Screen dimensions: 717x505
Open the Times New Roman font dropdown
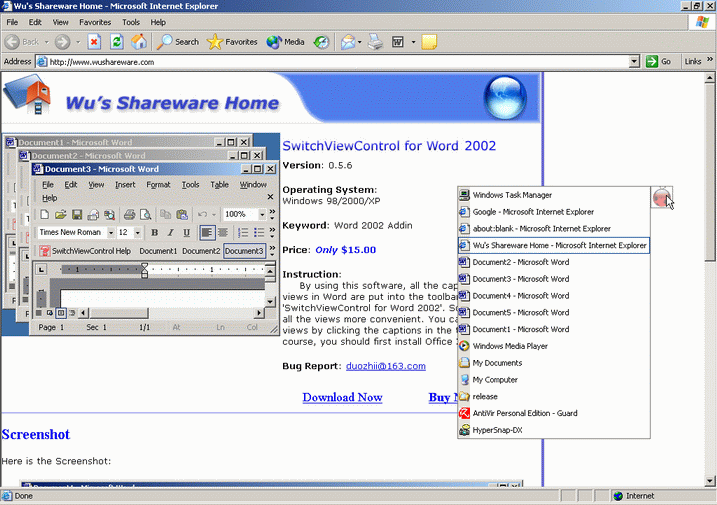coord(110,232)
